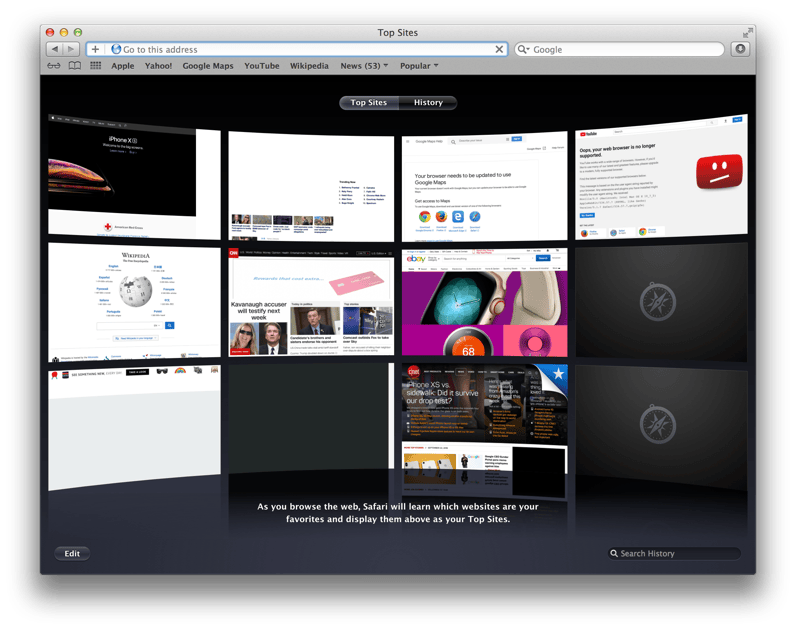Screen dimensions: 796x630
Task: Open the thumbnail with rainbow header icons
Action: [134, 427]
